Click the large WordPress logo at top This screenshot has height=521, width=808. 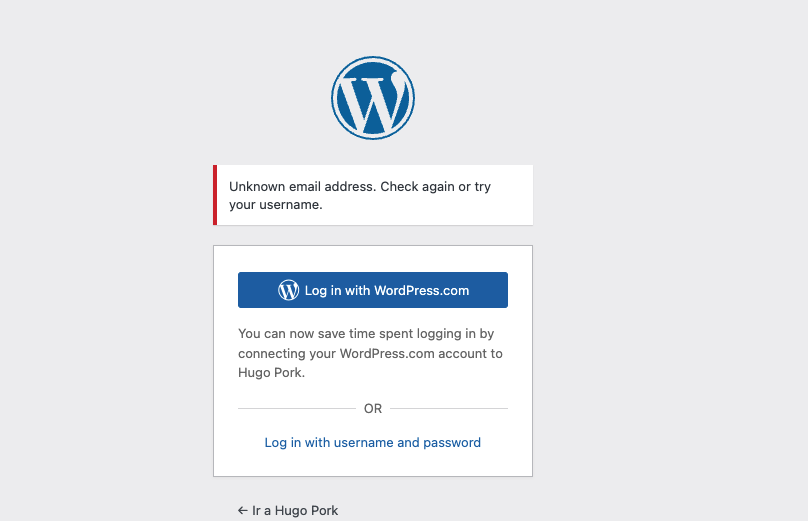pyautogui.click(x=373, y=98)
